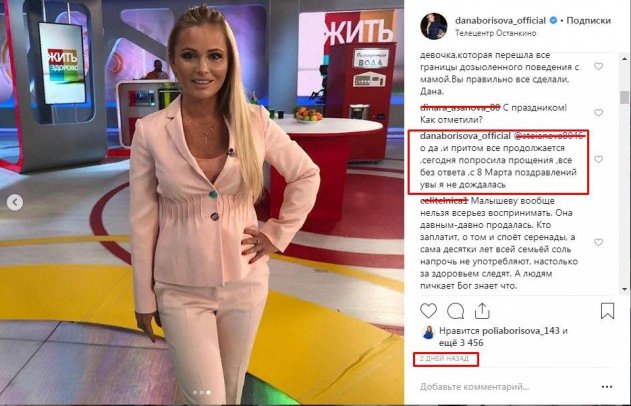631x406 pixels.
Task: Like the post with the large heart icon
Action: (428, 311)
